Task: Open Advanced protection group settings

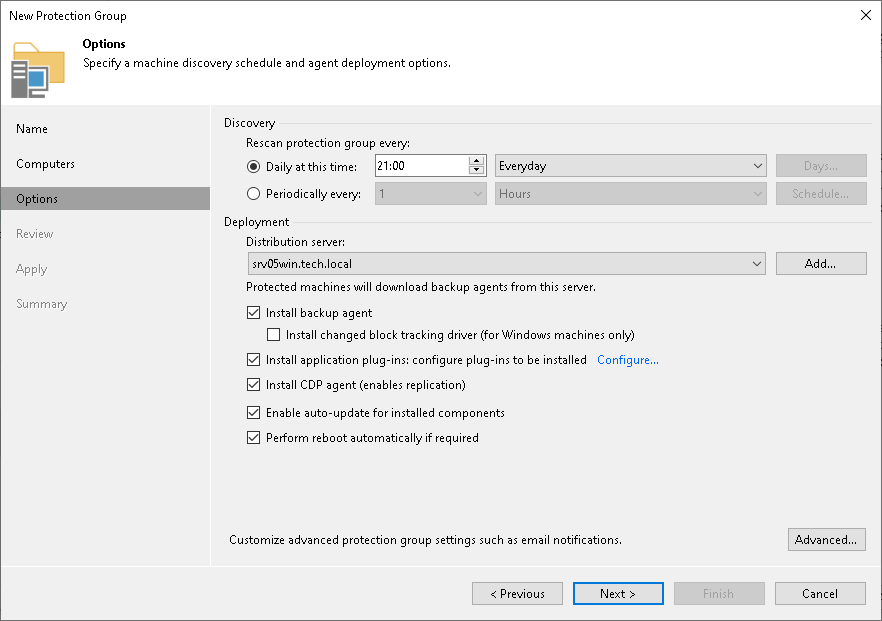Action: point(826,539)
